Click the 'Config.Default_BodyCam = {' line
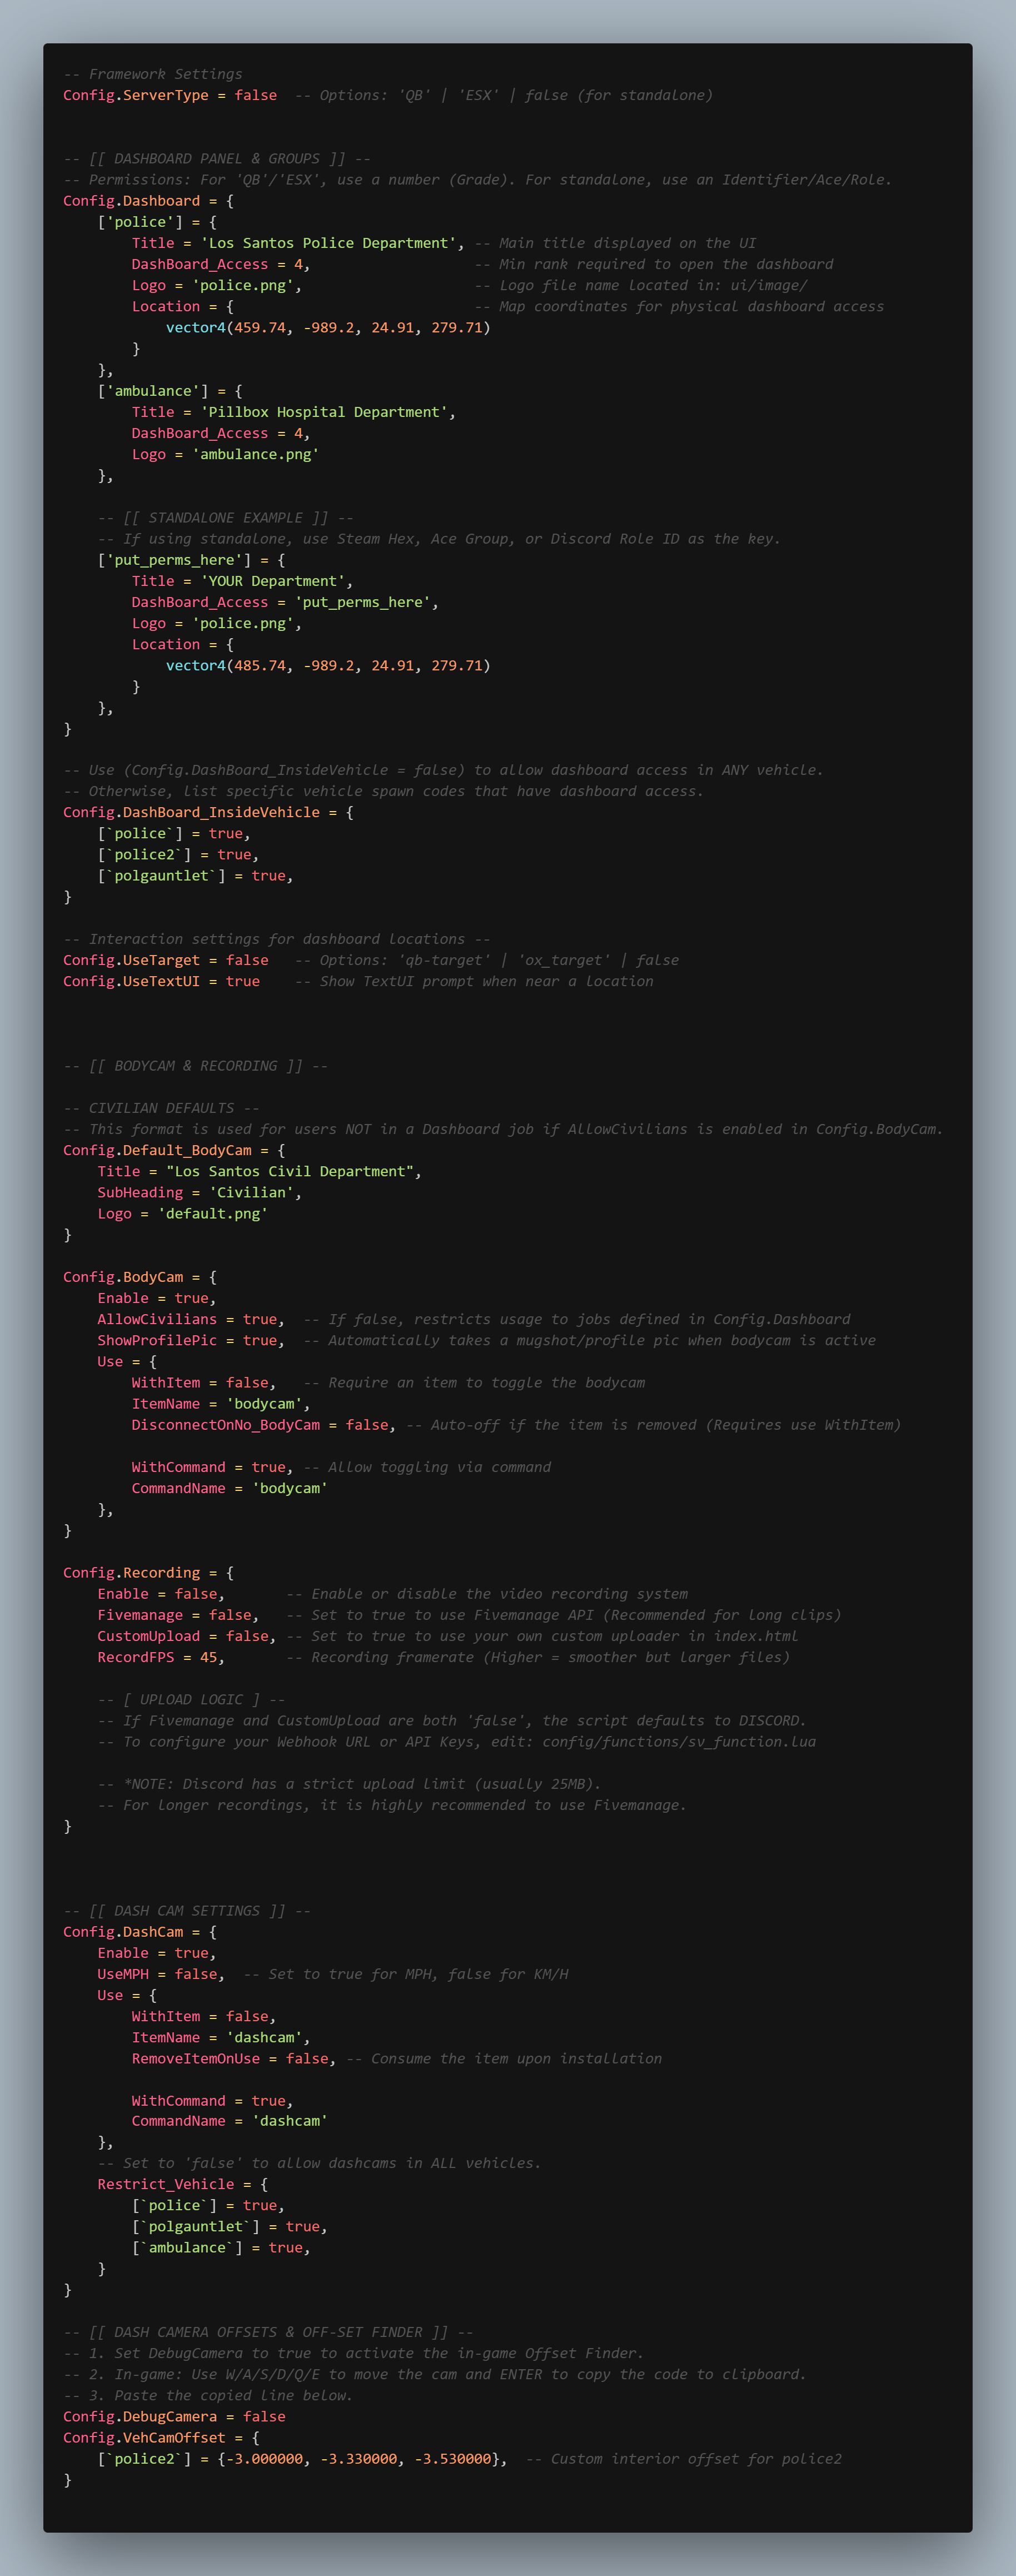The width and height of the screenshot is (1016, 2576). click(174, 1150)
